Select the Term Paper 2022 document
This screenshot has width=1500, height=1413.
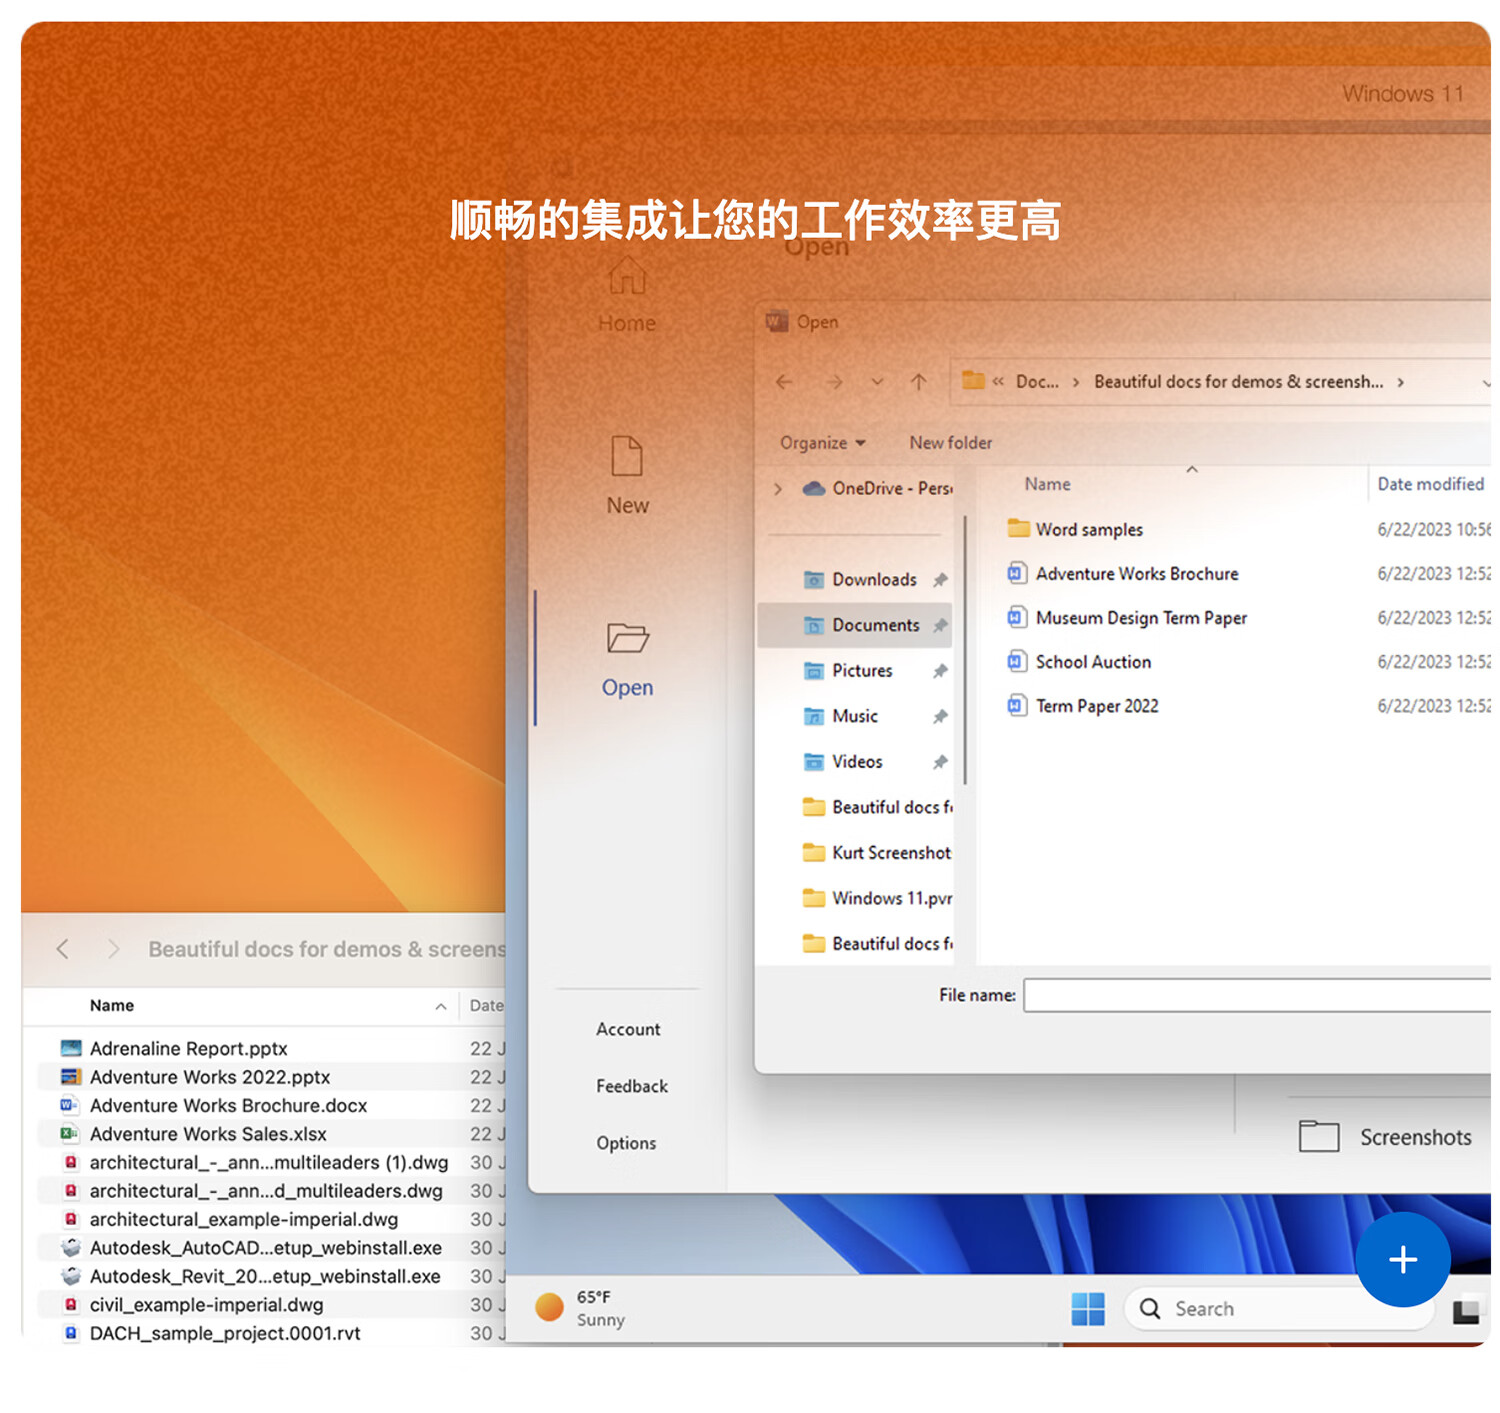(x=1083, y=706)
